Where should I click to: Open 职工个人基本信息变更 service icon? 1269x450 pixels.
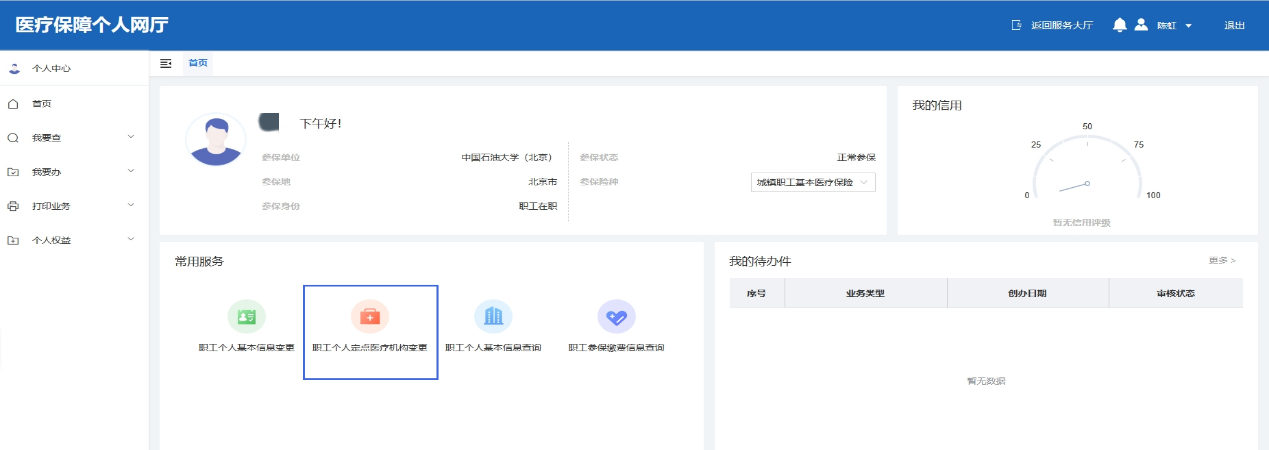pyautogui.click(x=246, y=317)
